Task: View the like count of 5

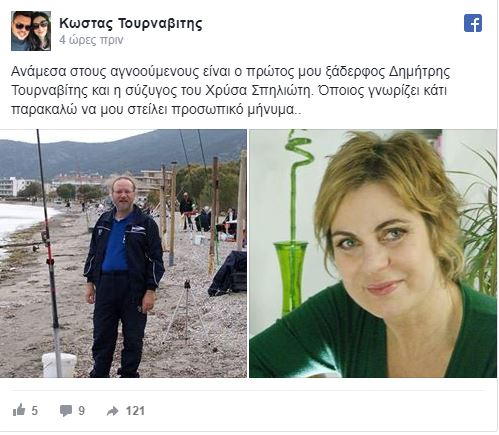Action: [35, 411]
